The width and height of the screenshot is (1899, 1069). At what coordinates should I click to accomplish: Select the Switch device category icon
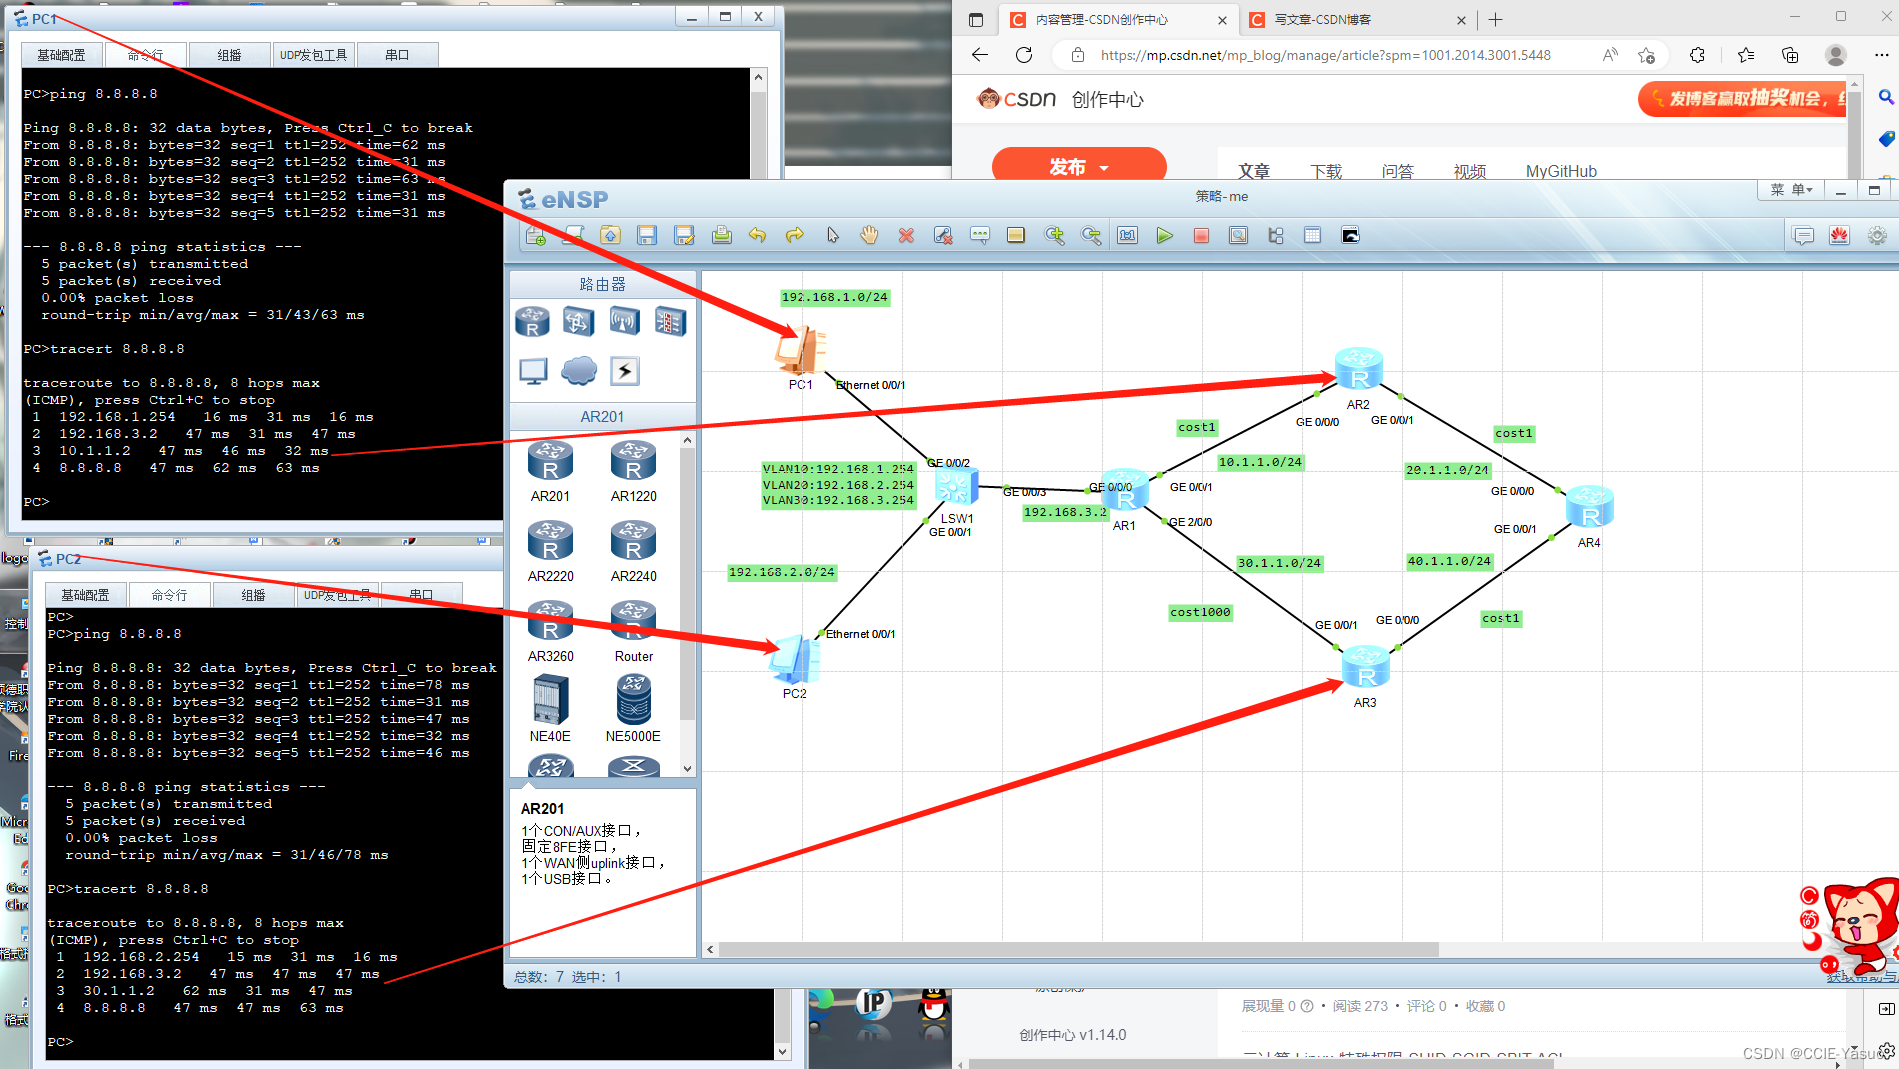[x=579, y=322]
